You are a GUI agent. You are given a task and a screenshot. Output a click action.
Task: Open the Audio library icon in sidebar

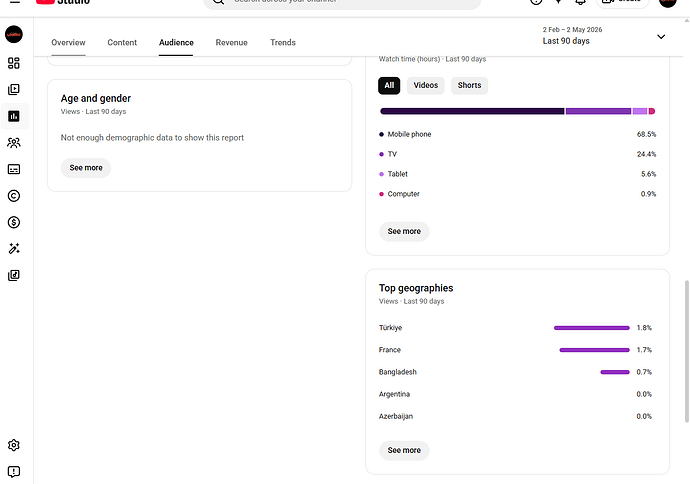click(14, 275)
